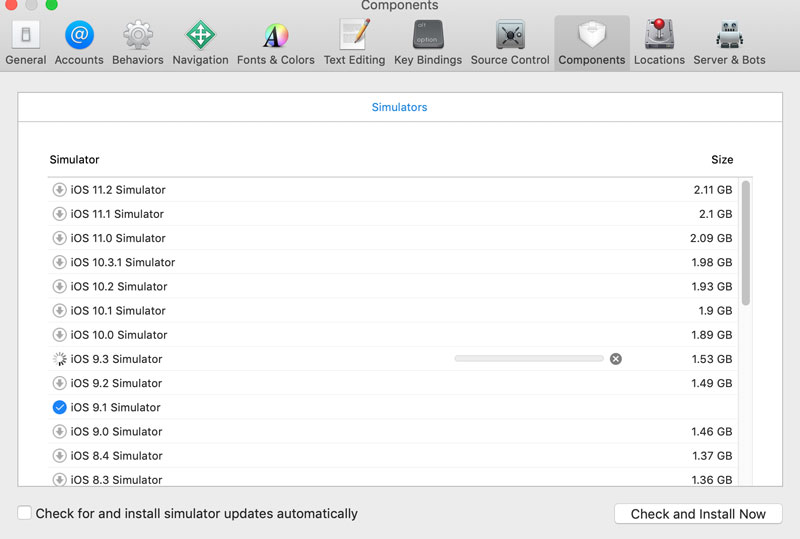Click the 1.46 GB size value
This screenshot has width=800, height=539.
pos(712,431)
